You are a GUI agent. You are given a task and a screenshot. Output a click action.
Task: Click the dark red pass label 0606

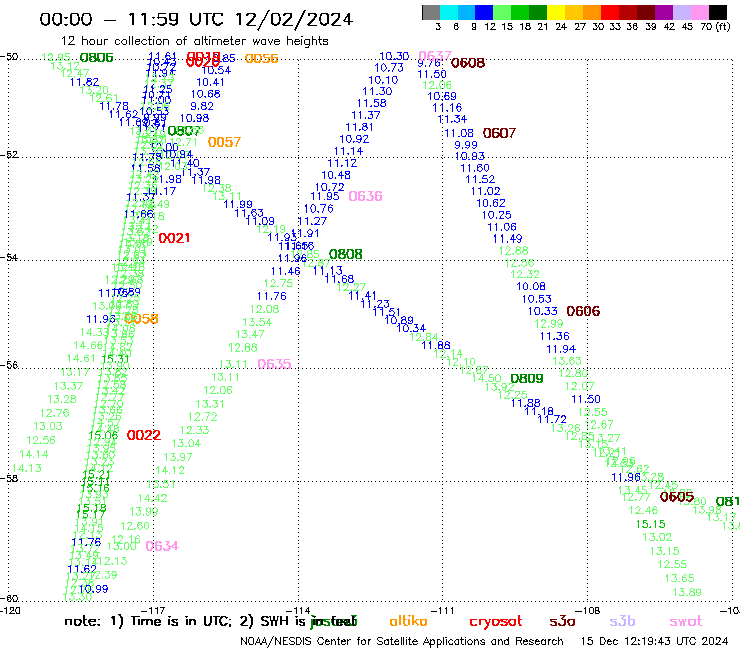583,312
